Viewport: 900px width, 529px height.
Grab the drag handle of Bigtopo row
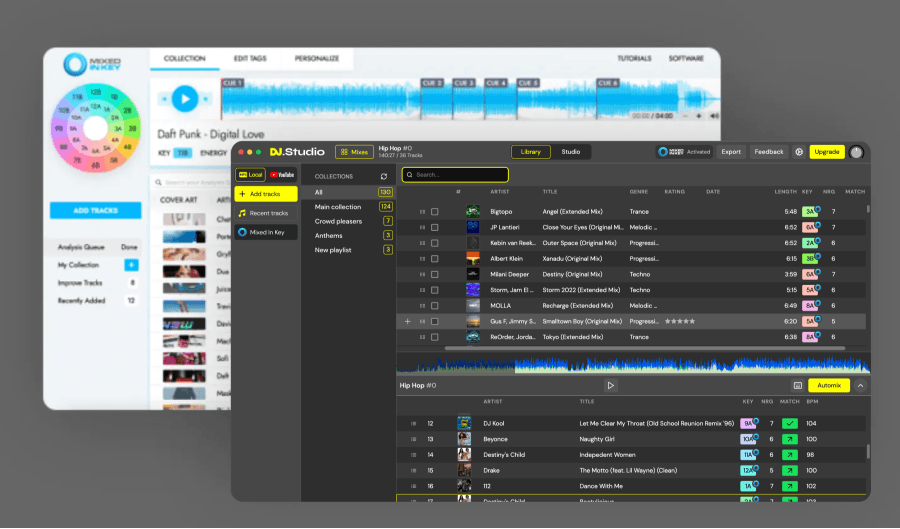click(x=422, y=212)
